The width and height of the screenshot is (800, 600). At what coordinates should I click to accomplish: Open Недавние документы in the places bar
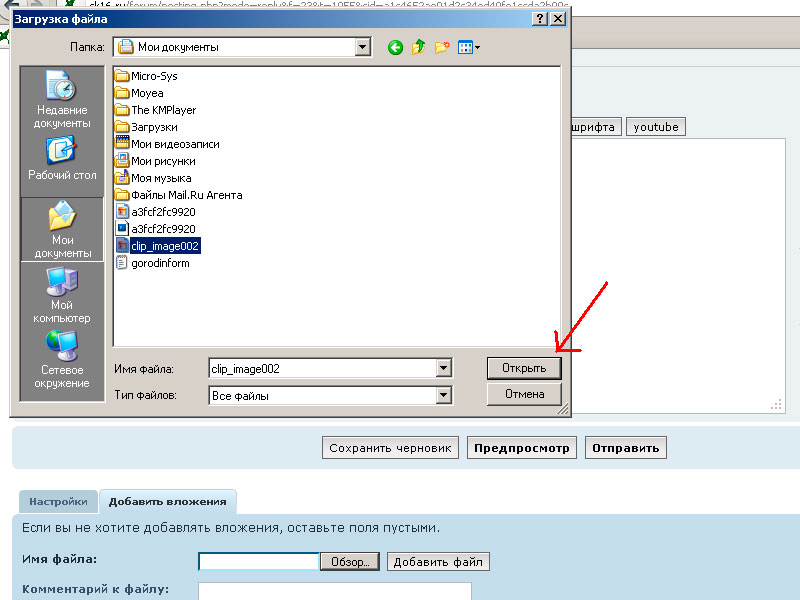[62, 101]
